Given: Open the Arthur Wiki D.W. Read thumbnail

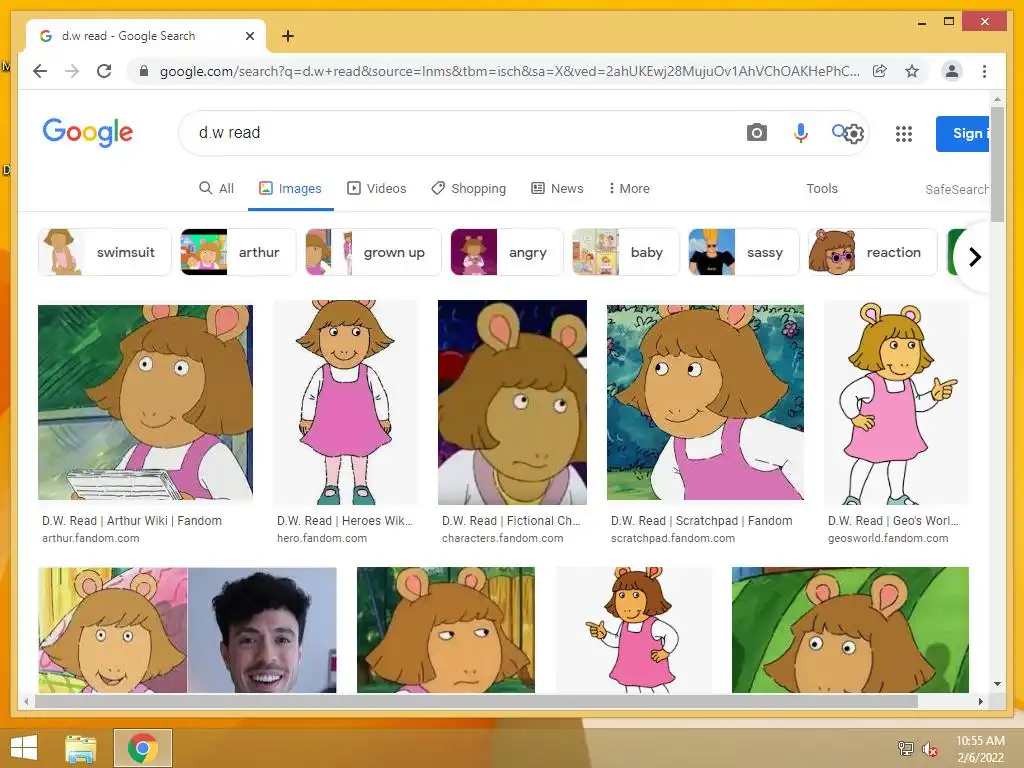Looking at the screenshot, I should click(x=145, y=402).
